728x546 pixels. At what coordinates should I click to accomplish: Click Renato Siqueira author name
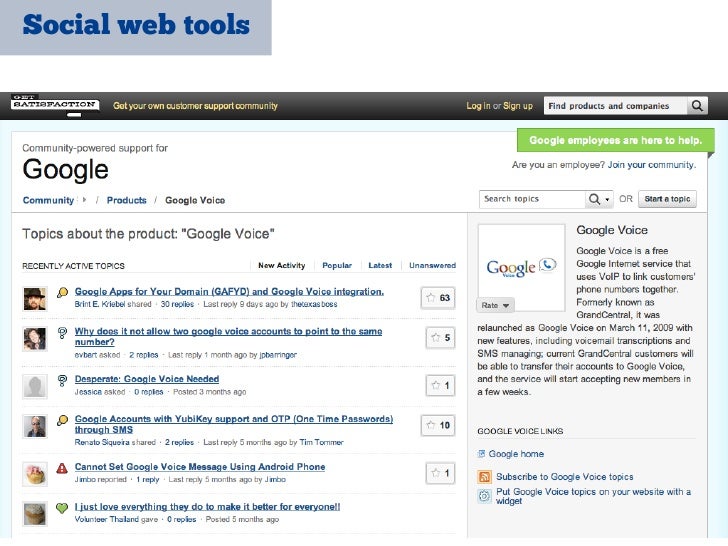pos(102,442)
